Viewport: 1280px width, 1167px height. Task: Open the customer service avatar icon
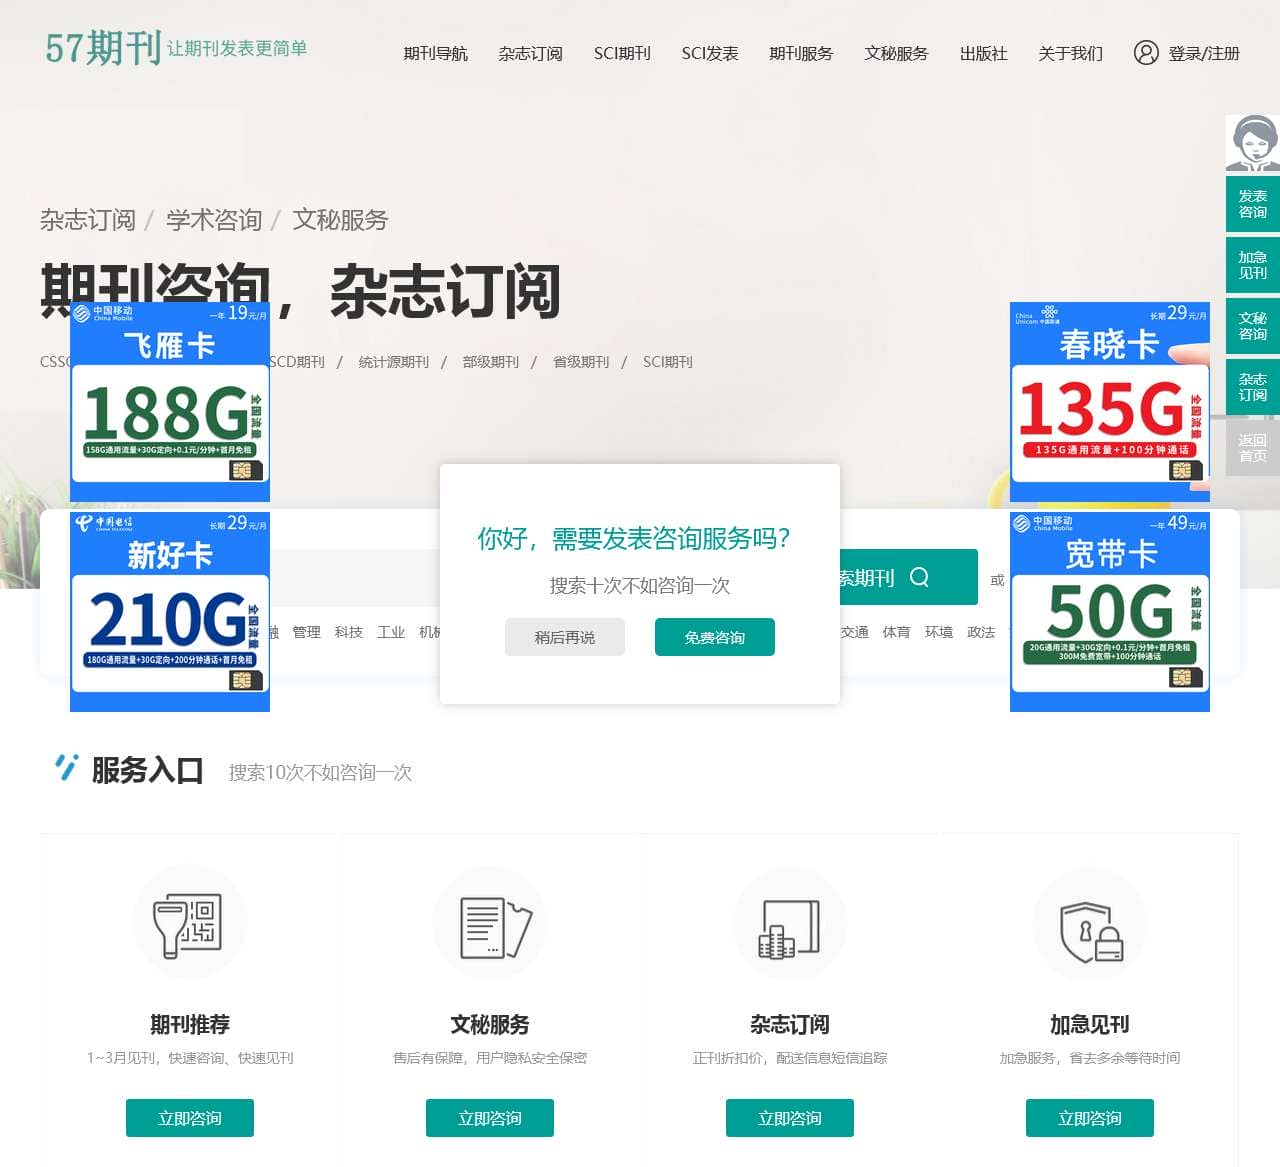click(1253, 143)
